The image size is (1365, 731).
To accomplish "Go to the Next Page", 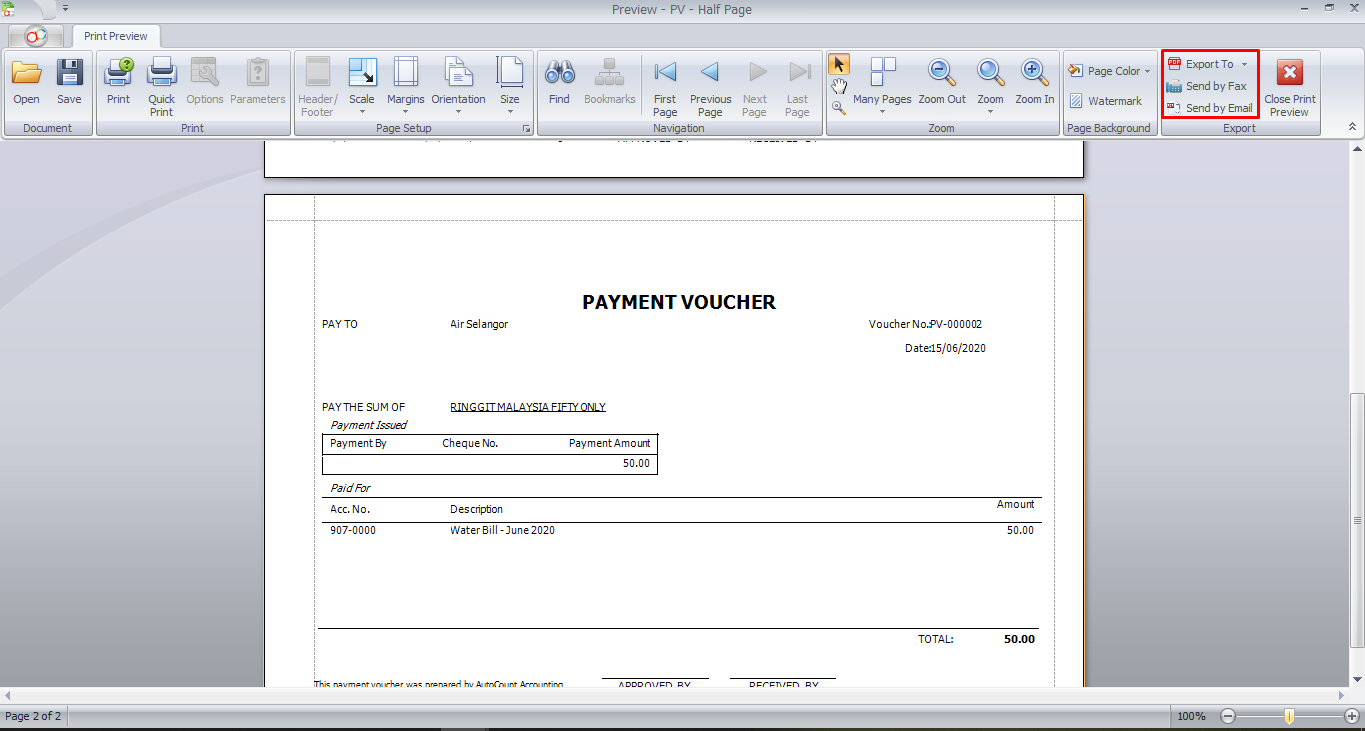I will [756, 88].
